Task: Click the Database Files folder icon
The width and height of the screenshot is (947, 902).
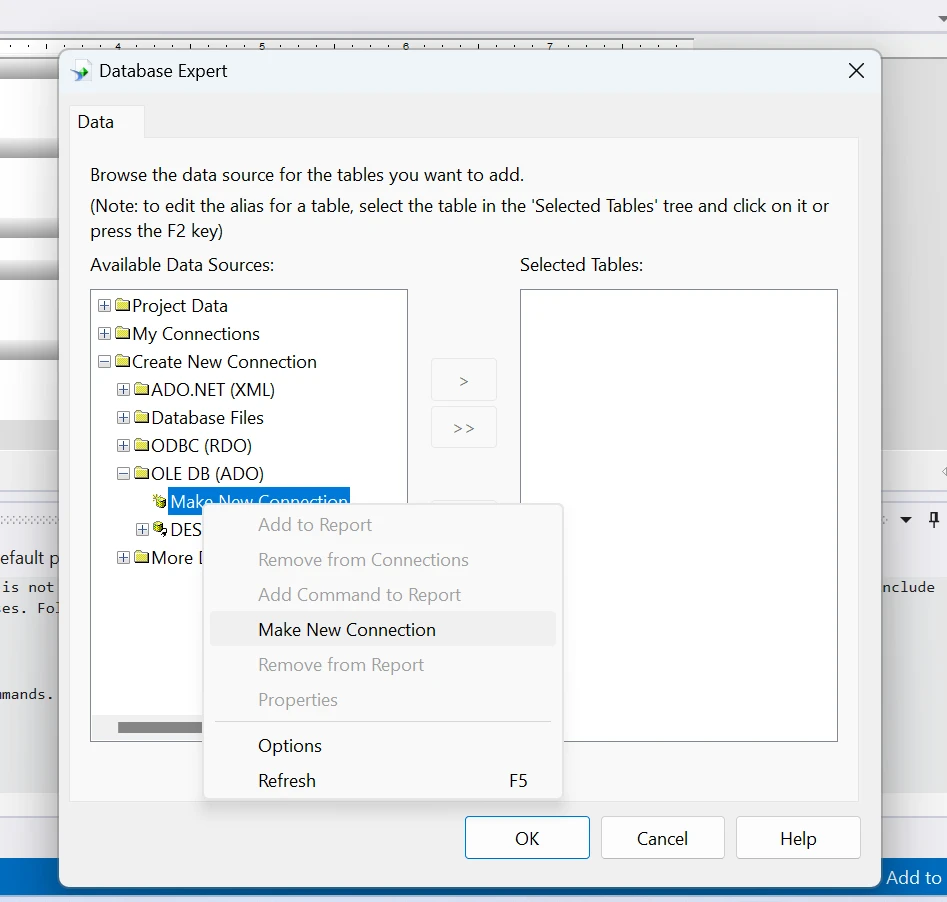Action: [142, 418]
